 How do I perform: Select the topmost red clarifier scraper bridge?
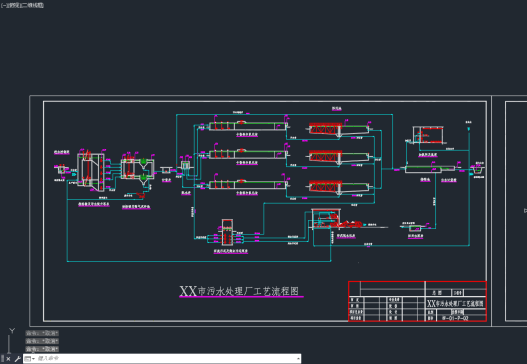(x=325, y=128)
